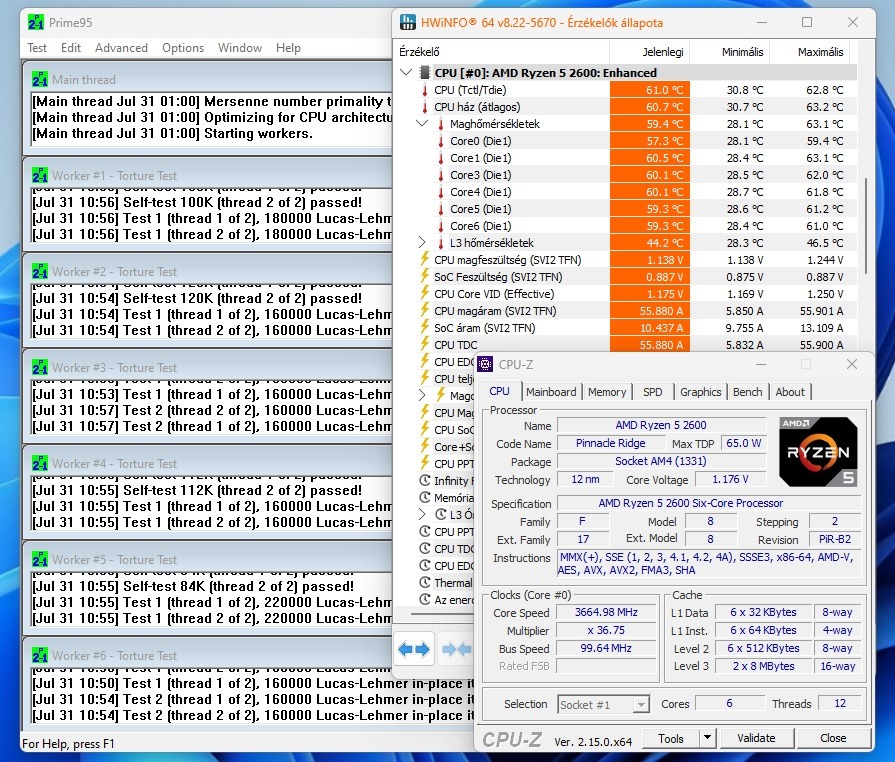Expand the Mag... row with lightning icon in HWiNFO
The width and height of the screenshot is (895, 762).
tap(422, 395)
